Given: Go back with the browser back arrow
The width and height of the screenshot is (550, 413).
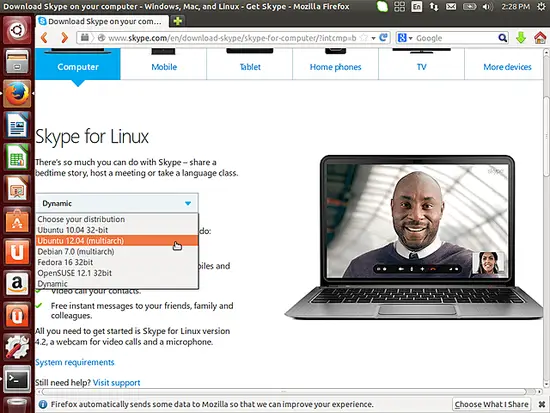Looking at the screenshot, I should [45, 38].
